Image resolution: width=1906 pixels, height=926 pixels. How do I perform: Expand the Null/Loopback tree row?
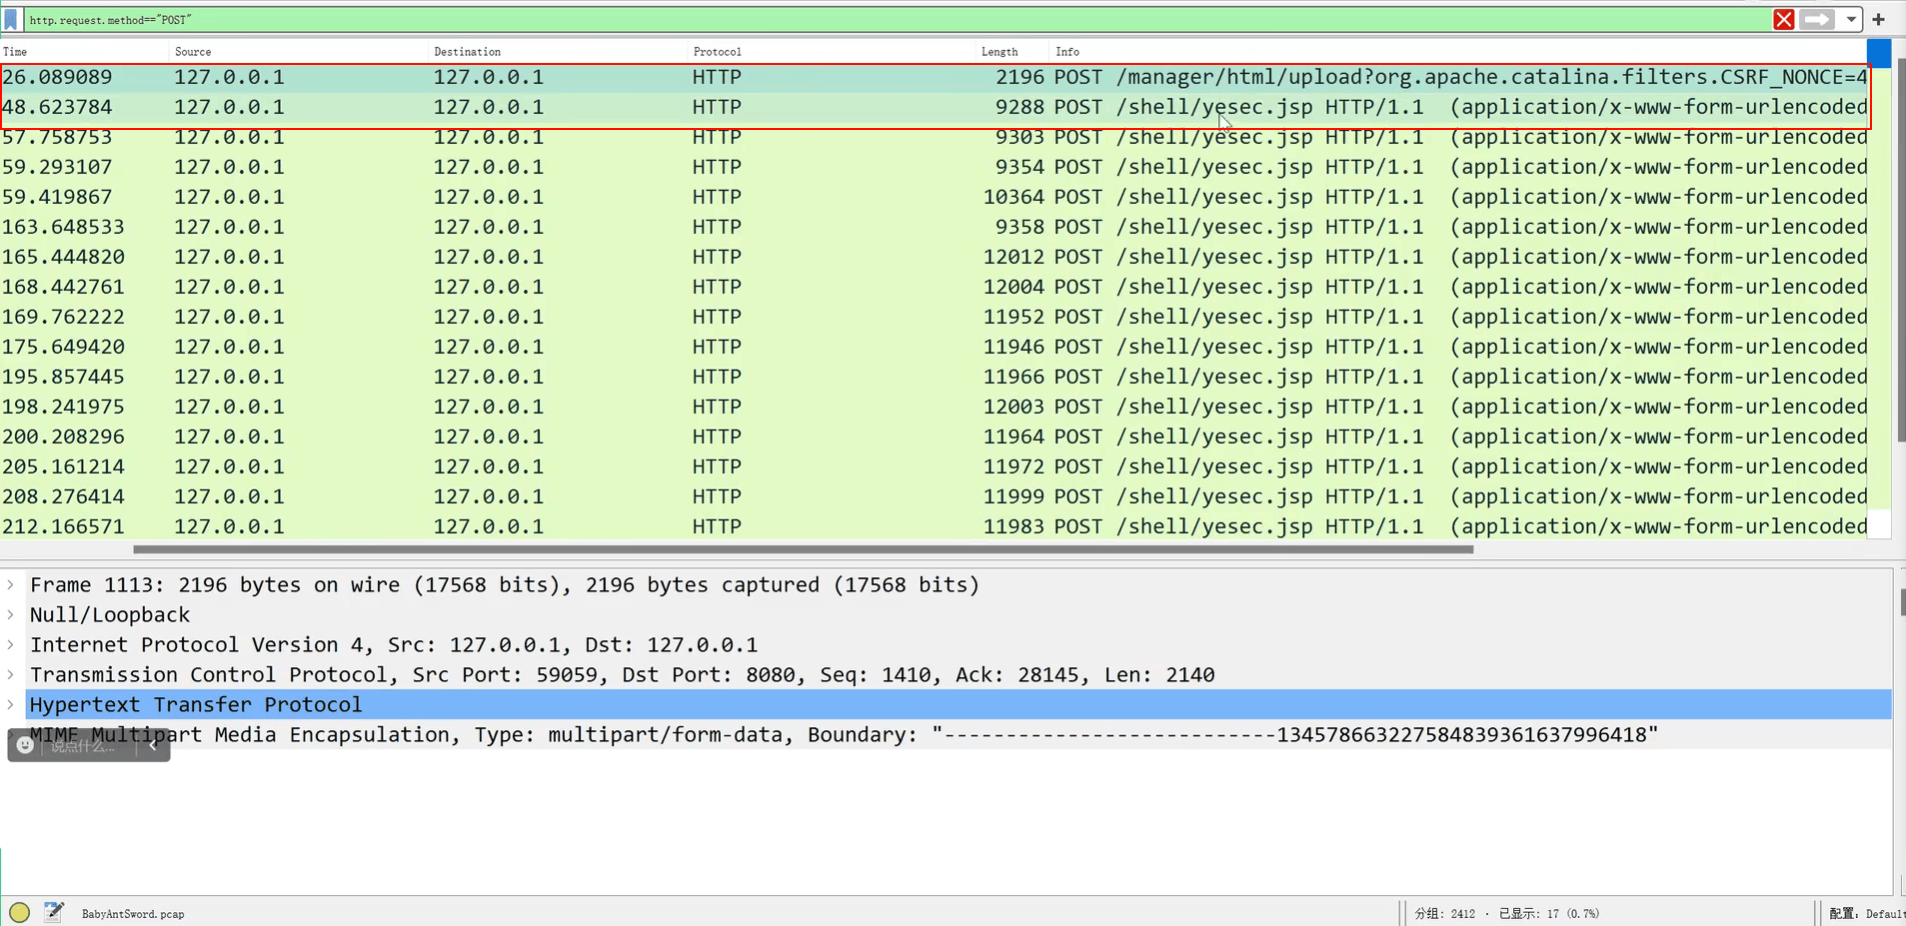11,615
